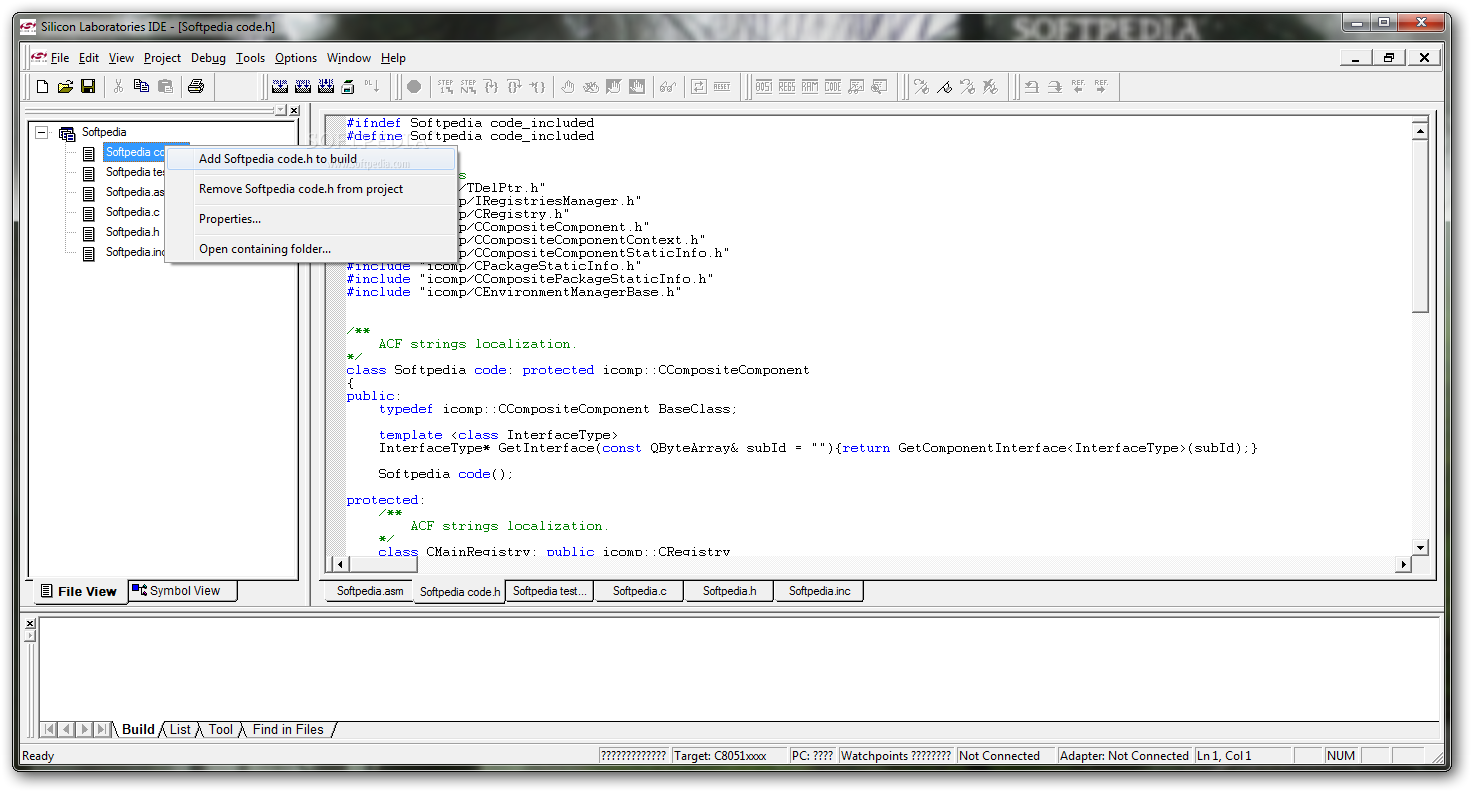Click the editor vertical scrollbar down arrow
The height and width of the screenshot is (792, 1472).
point(1420,547)
